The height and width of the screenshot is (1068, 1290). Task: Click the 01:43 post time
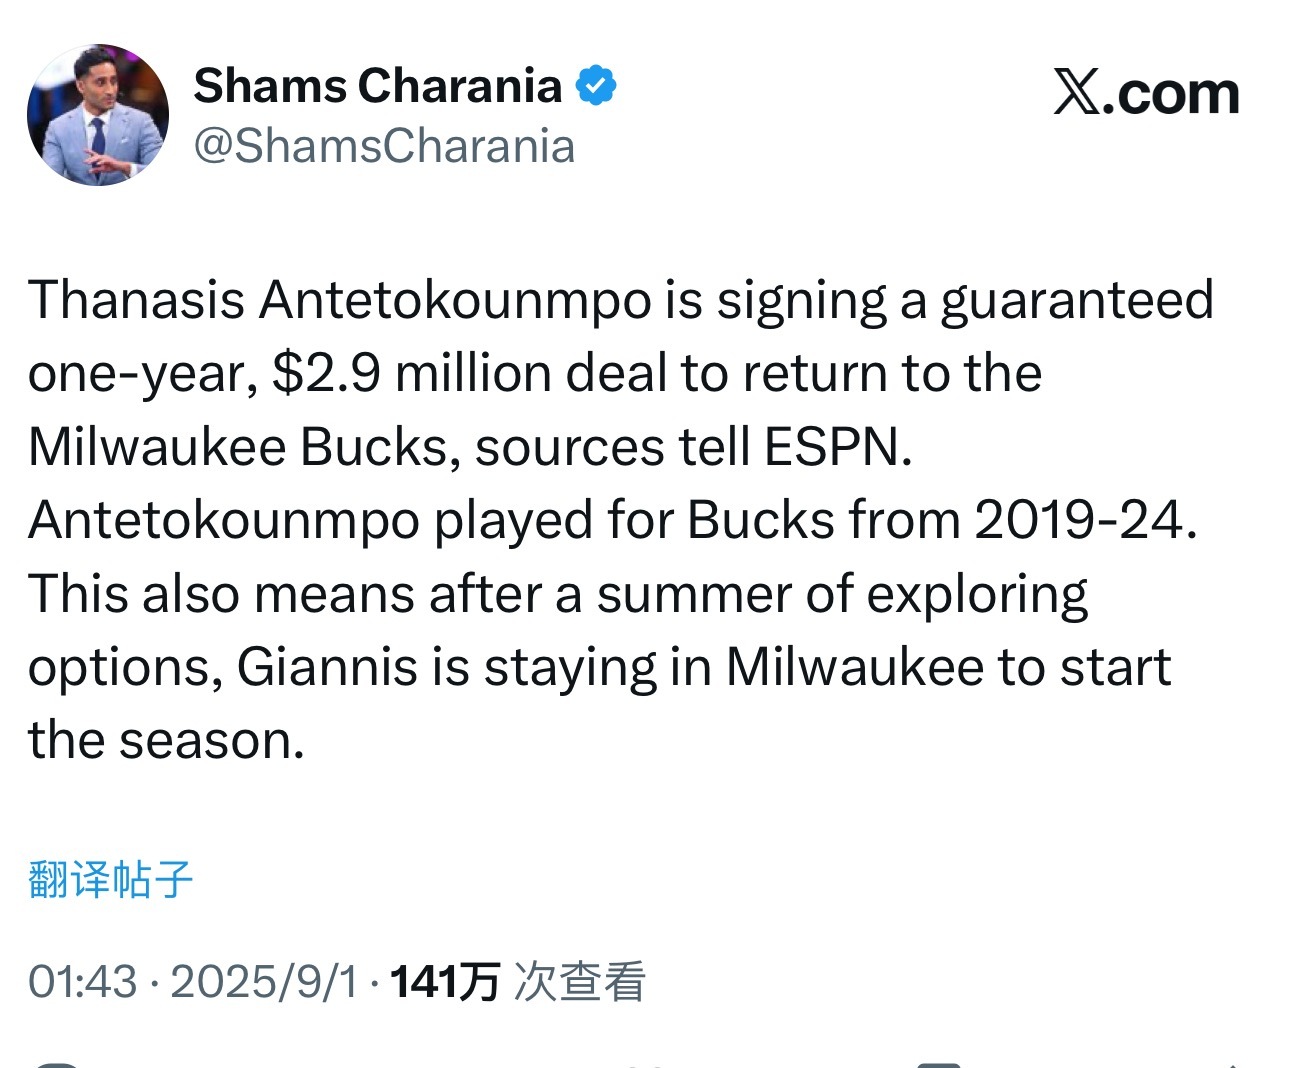click(x=82, y=981)
